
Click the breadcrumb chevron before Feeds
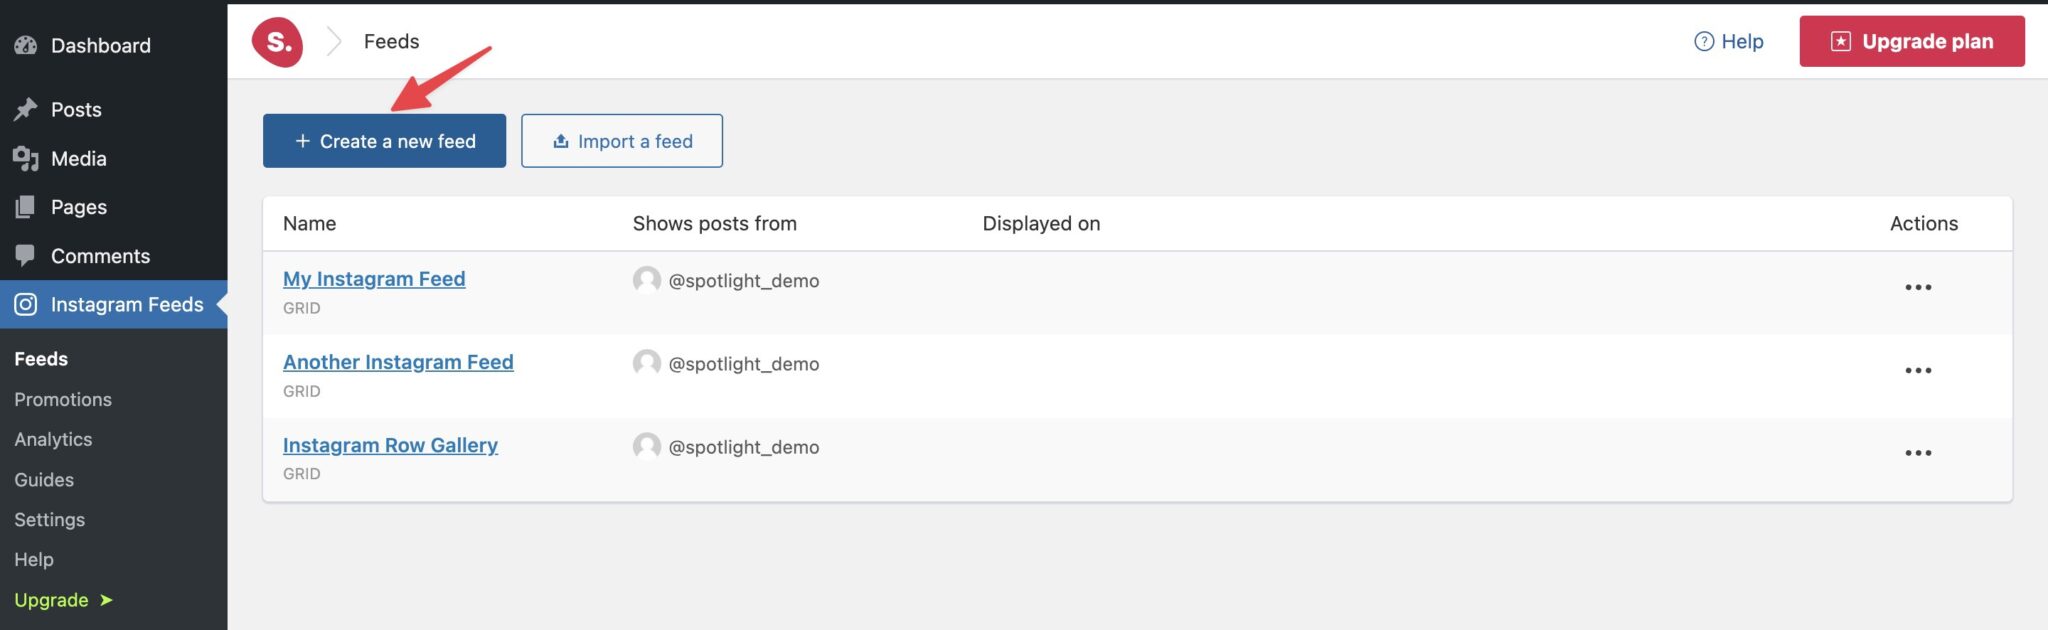tap(334, 41)
